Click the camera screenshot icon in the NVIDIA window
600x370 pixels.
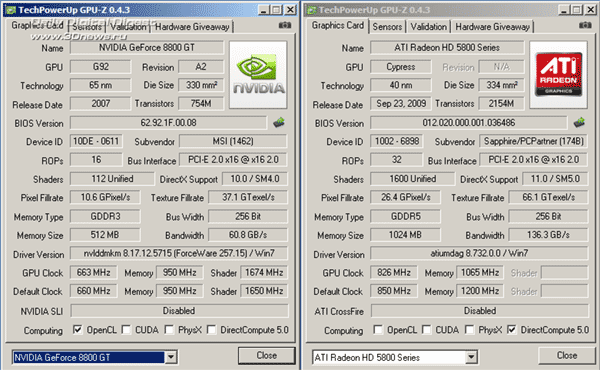click(x=285, y=25)
